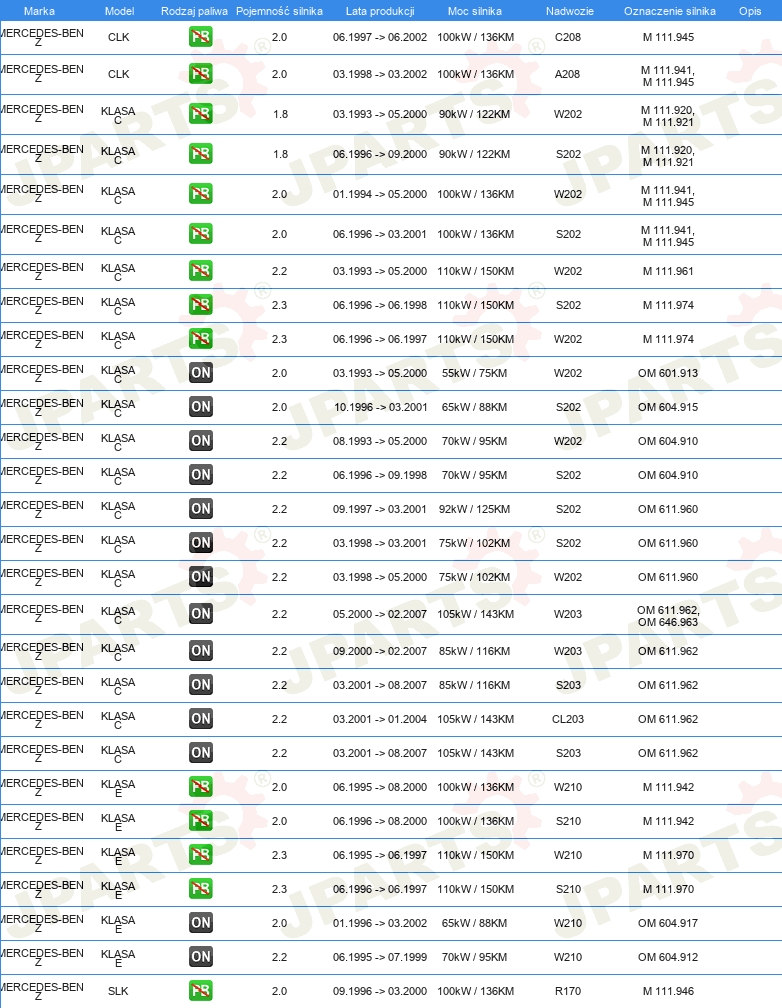Image resolution: width=782 pixels, height=1008 pixels.
Task: Click the Rodzaj paliwa column header
Action: [x=194, y=11]
